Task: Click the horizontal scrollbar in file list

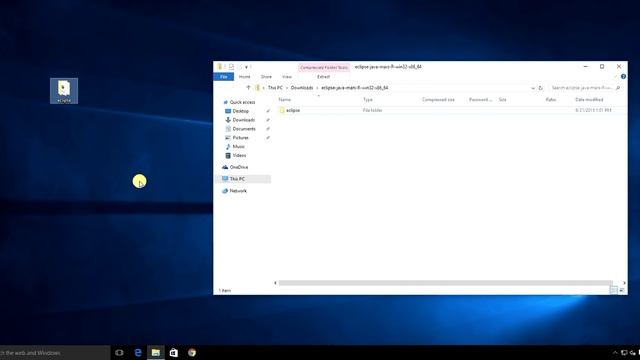Action: click(x=445, y=283)
